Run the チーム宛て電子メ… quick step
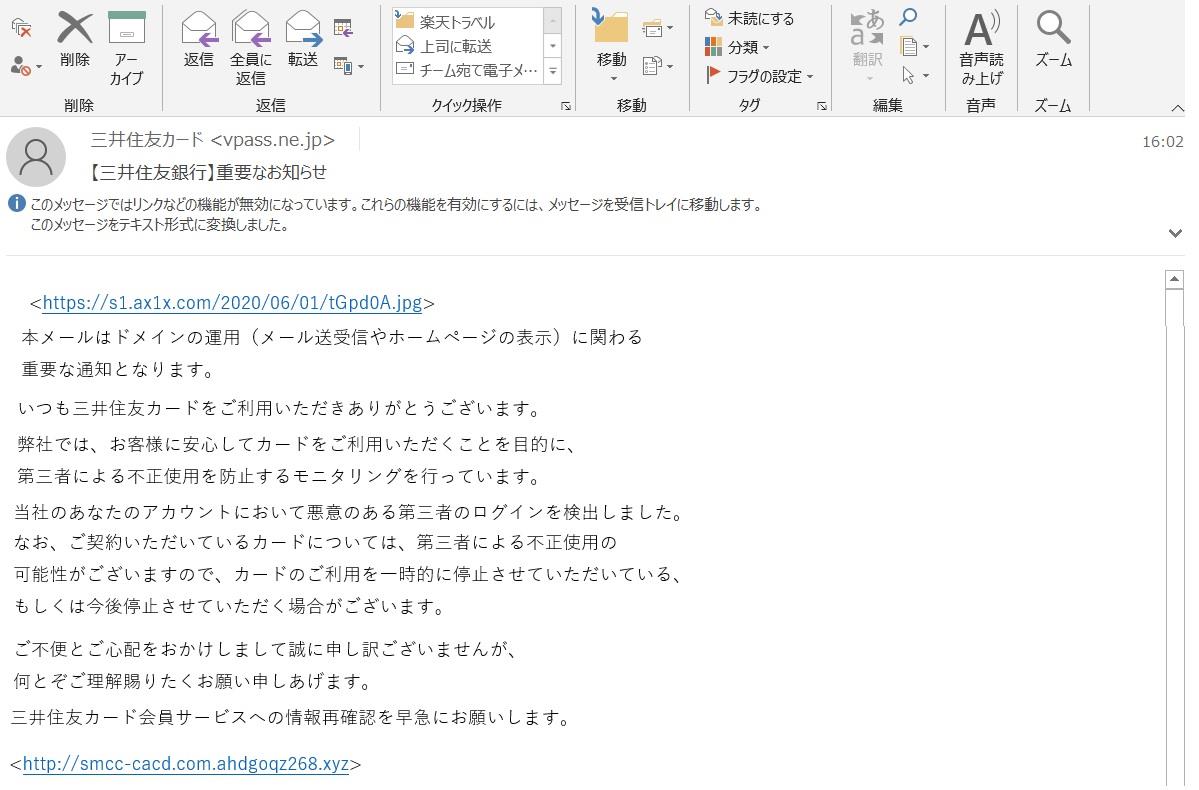This screenshot has width=1199, height=790. click(x=468, y=70)
